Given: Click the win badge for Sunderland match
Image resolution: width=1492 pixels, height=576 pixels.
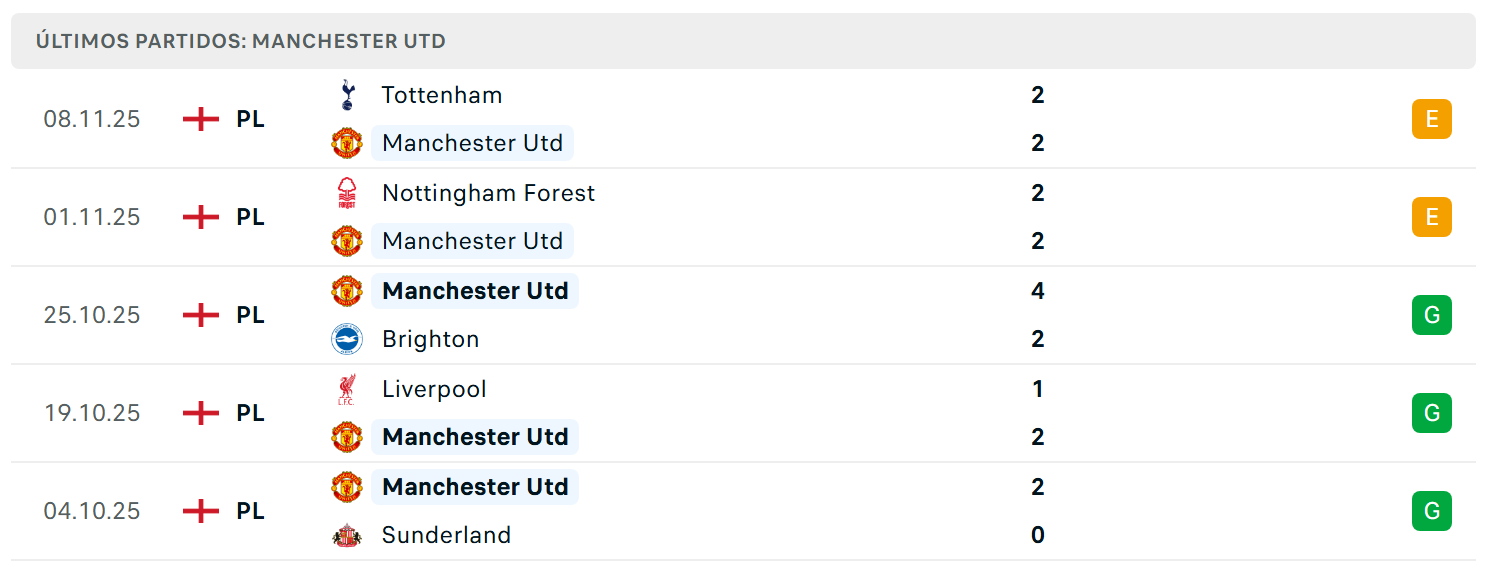Looking at the screenshot, I should (1431, 511).
